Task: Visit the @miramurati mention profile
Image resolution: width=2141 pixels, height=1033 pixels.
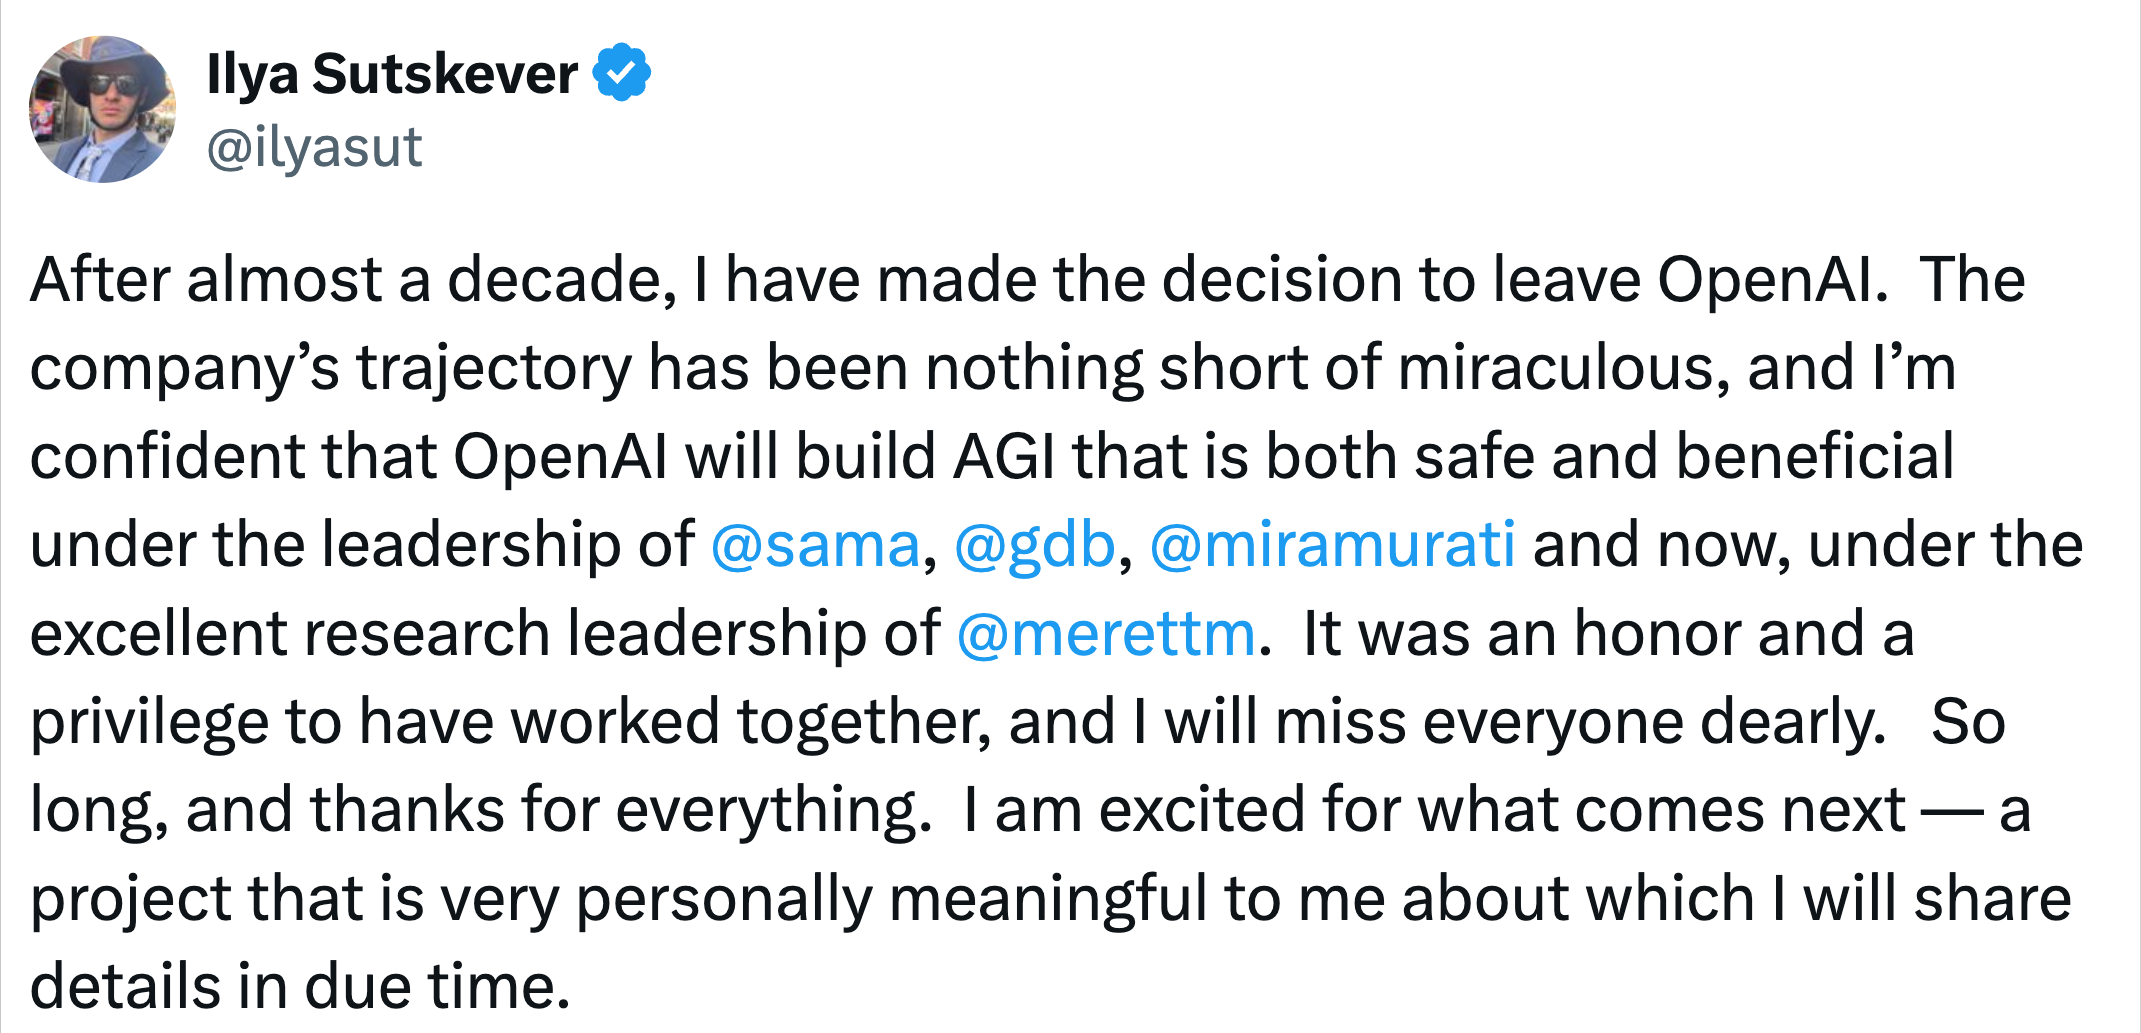Action: (x=1332, y=545)
